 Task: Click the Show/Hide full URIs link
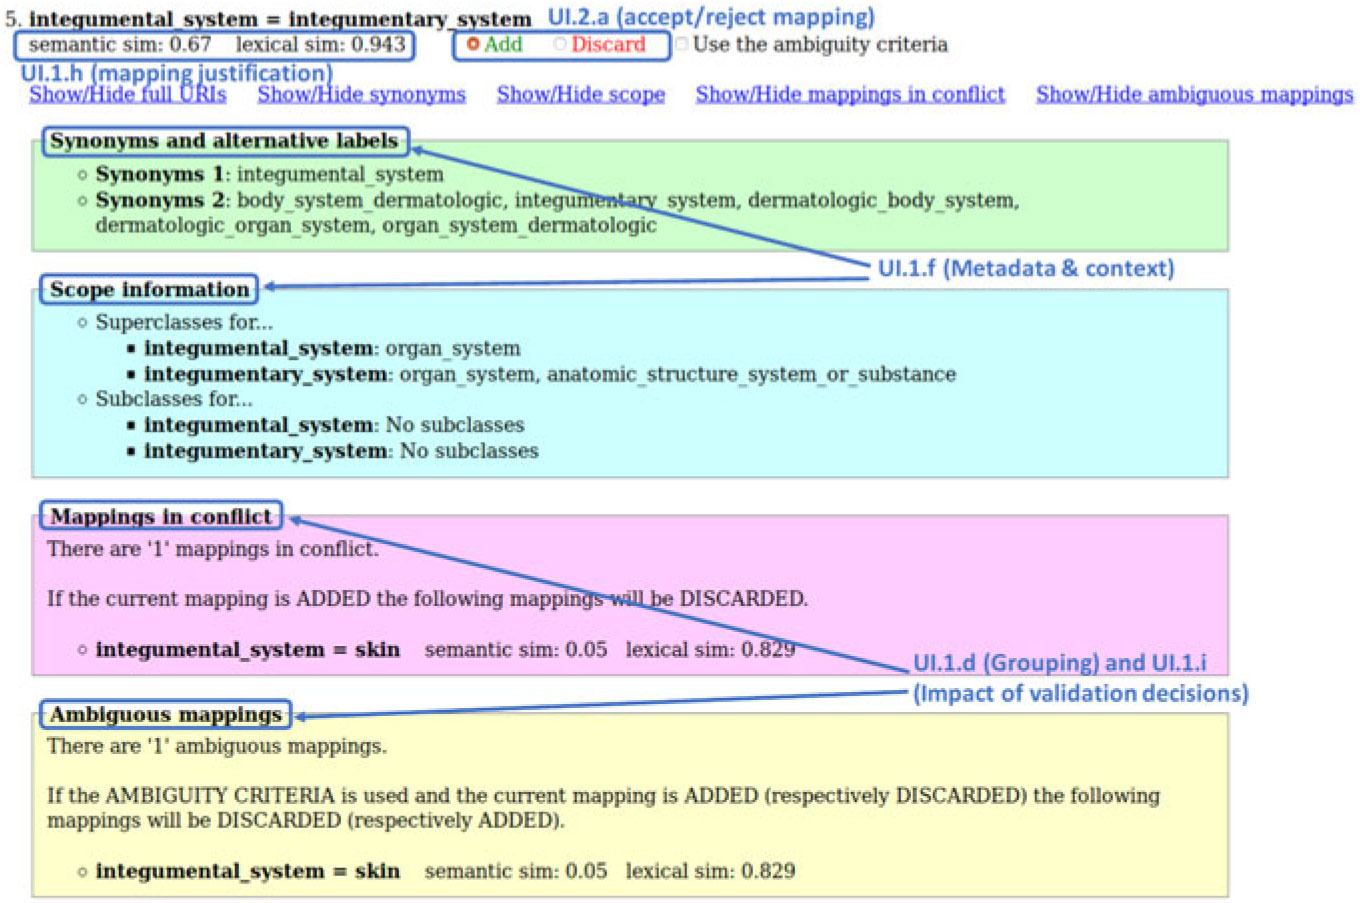[x=127, y=94]
